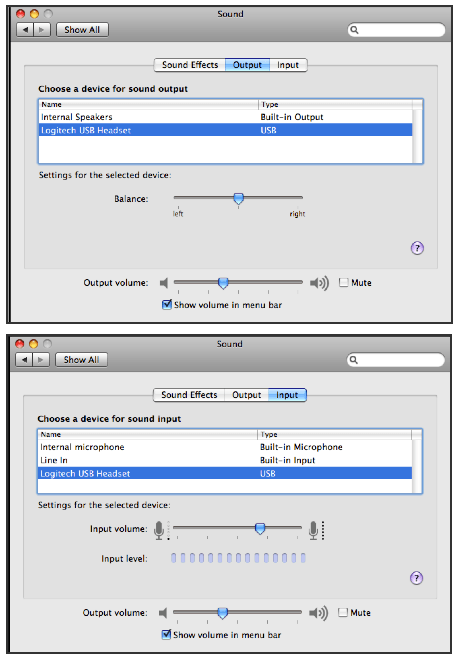
Task: Click back arrow in upper Sound window
Action: point(25,30)
